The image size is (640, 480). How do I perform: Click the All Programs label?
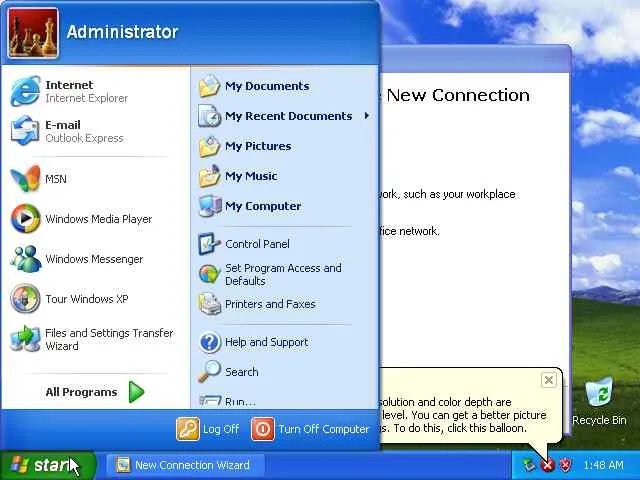[81, 392]
